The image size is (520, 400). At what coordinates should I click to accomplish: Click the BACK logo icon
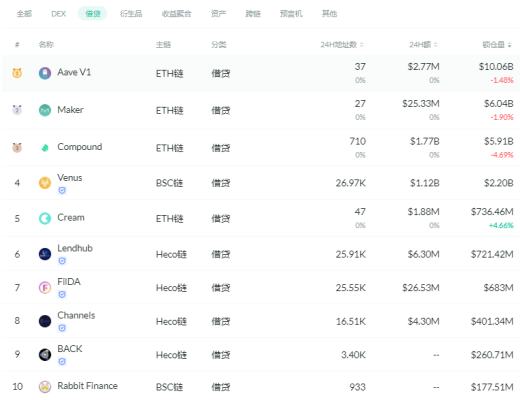pyautogui.click(x=45, y=354)
